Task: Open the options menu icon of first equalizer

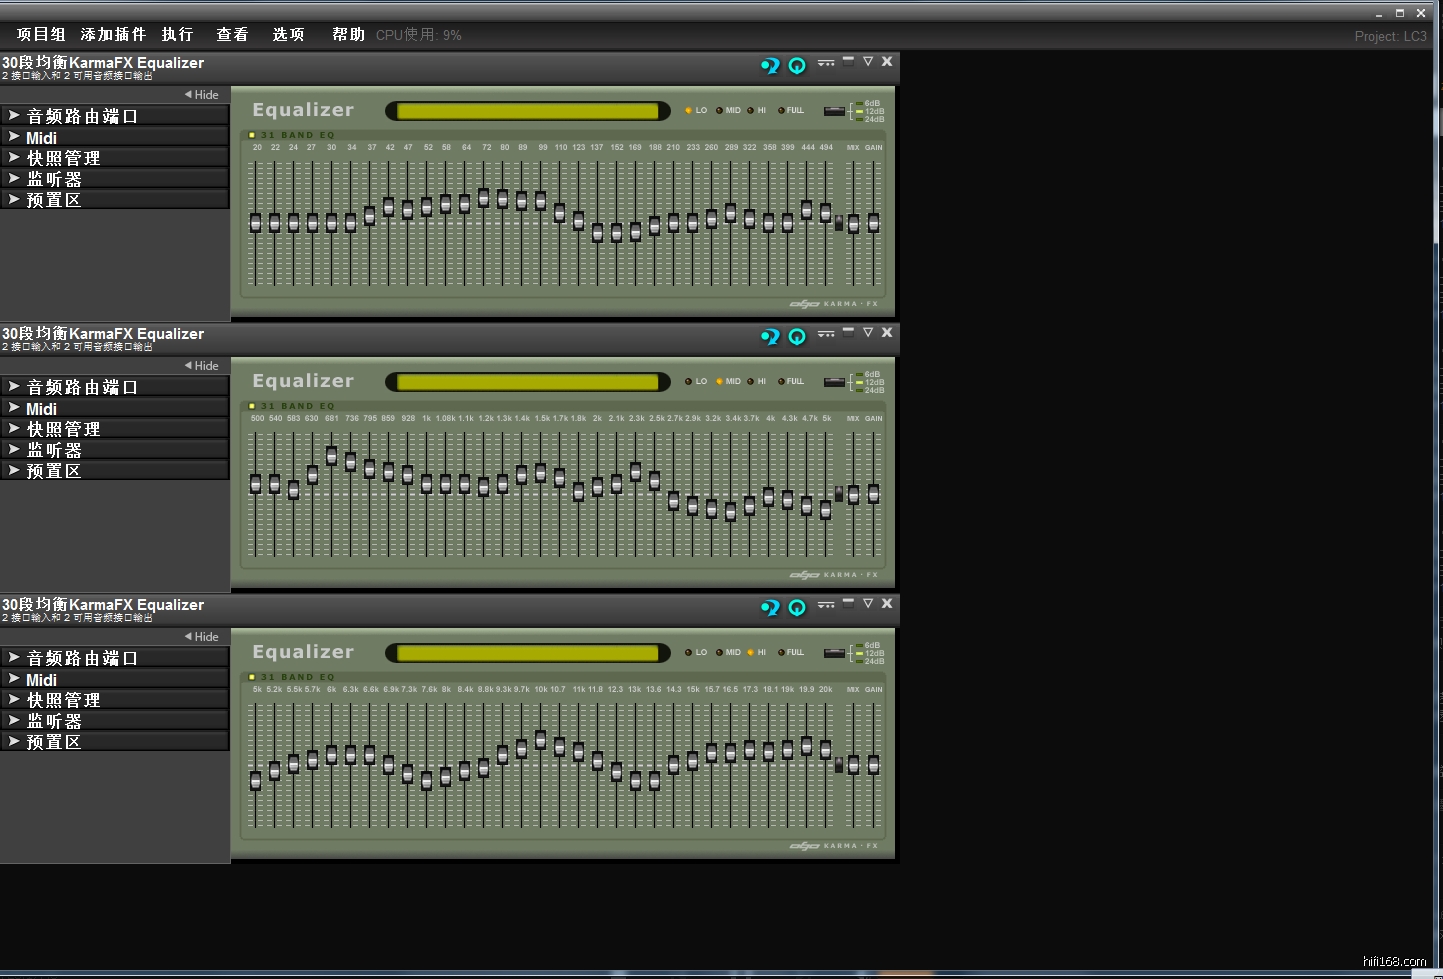Action: 826,63
